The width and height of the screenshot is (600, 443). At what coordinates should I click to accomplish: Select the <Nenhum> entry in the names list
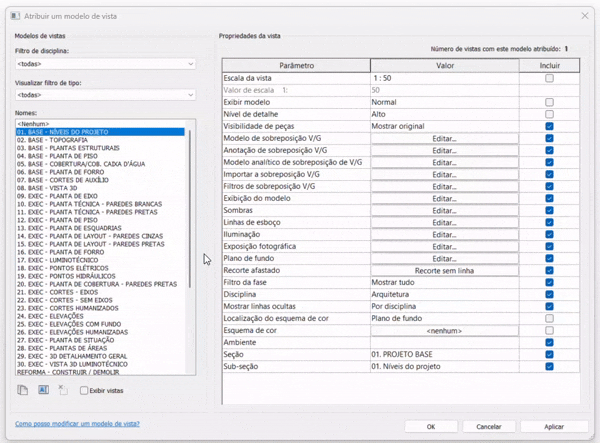34,124
